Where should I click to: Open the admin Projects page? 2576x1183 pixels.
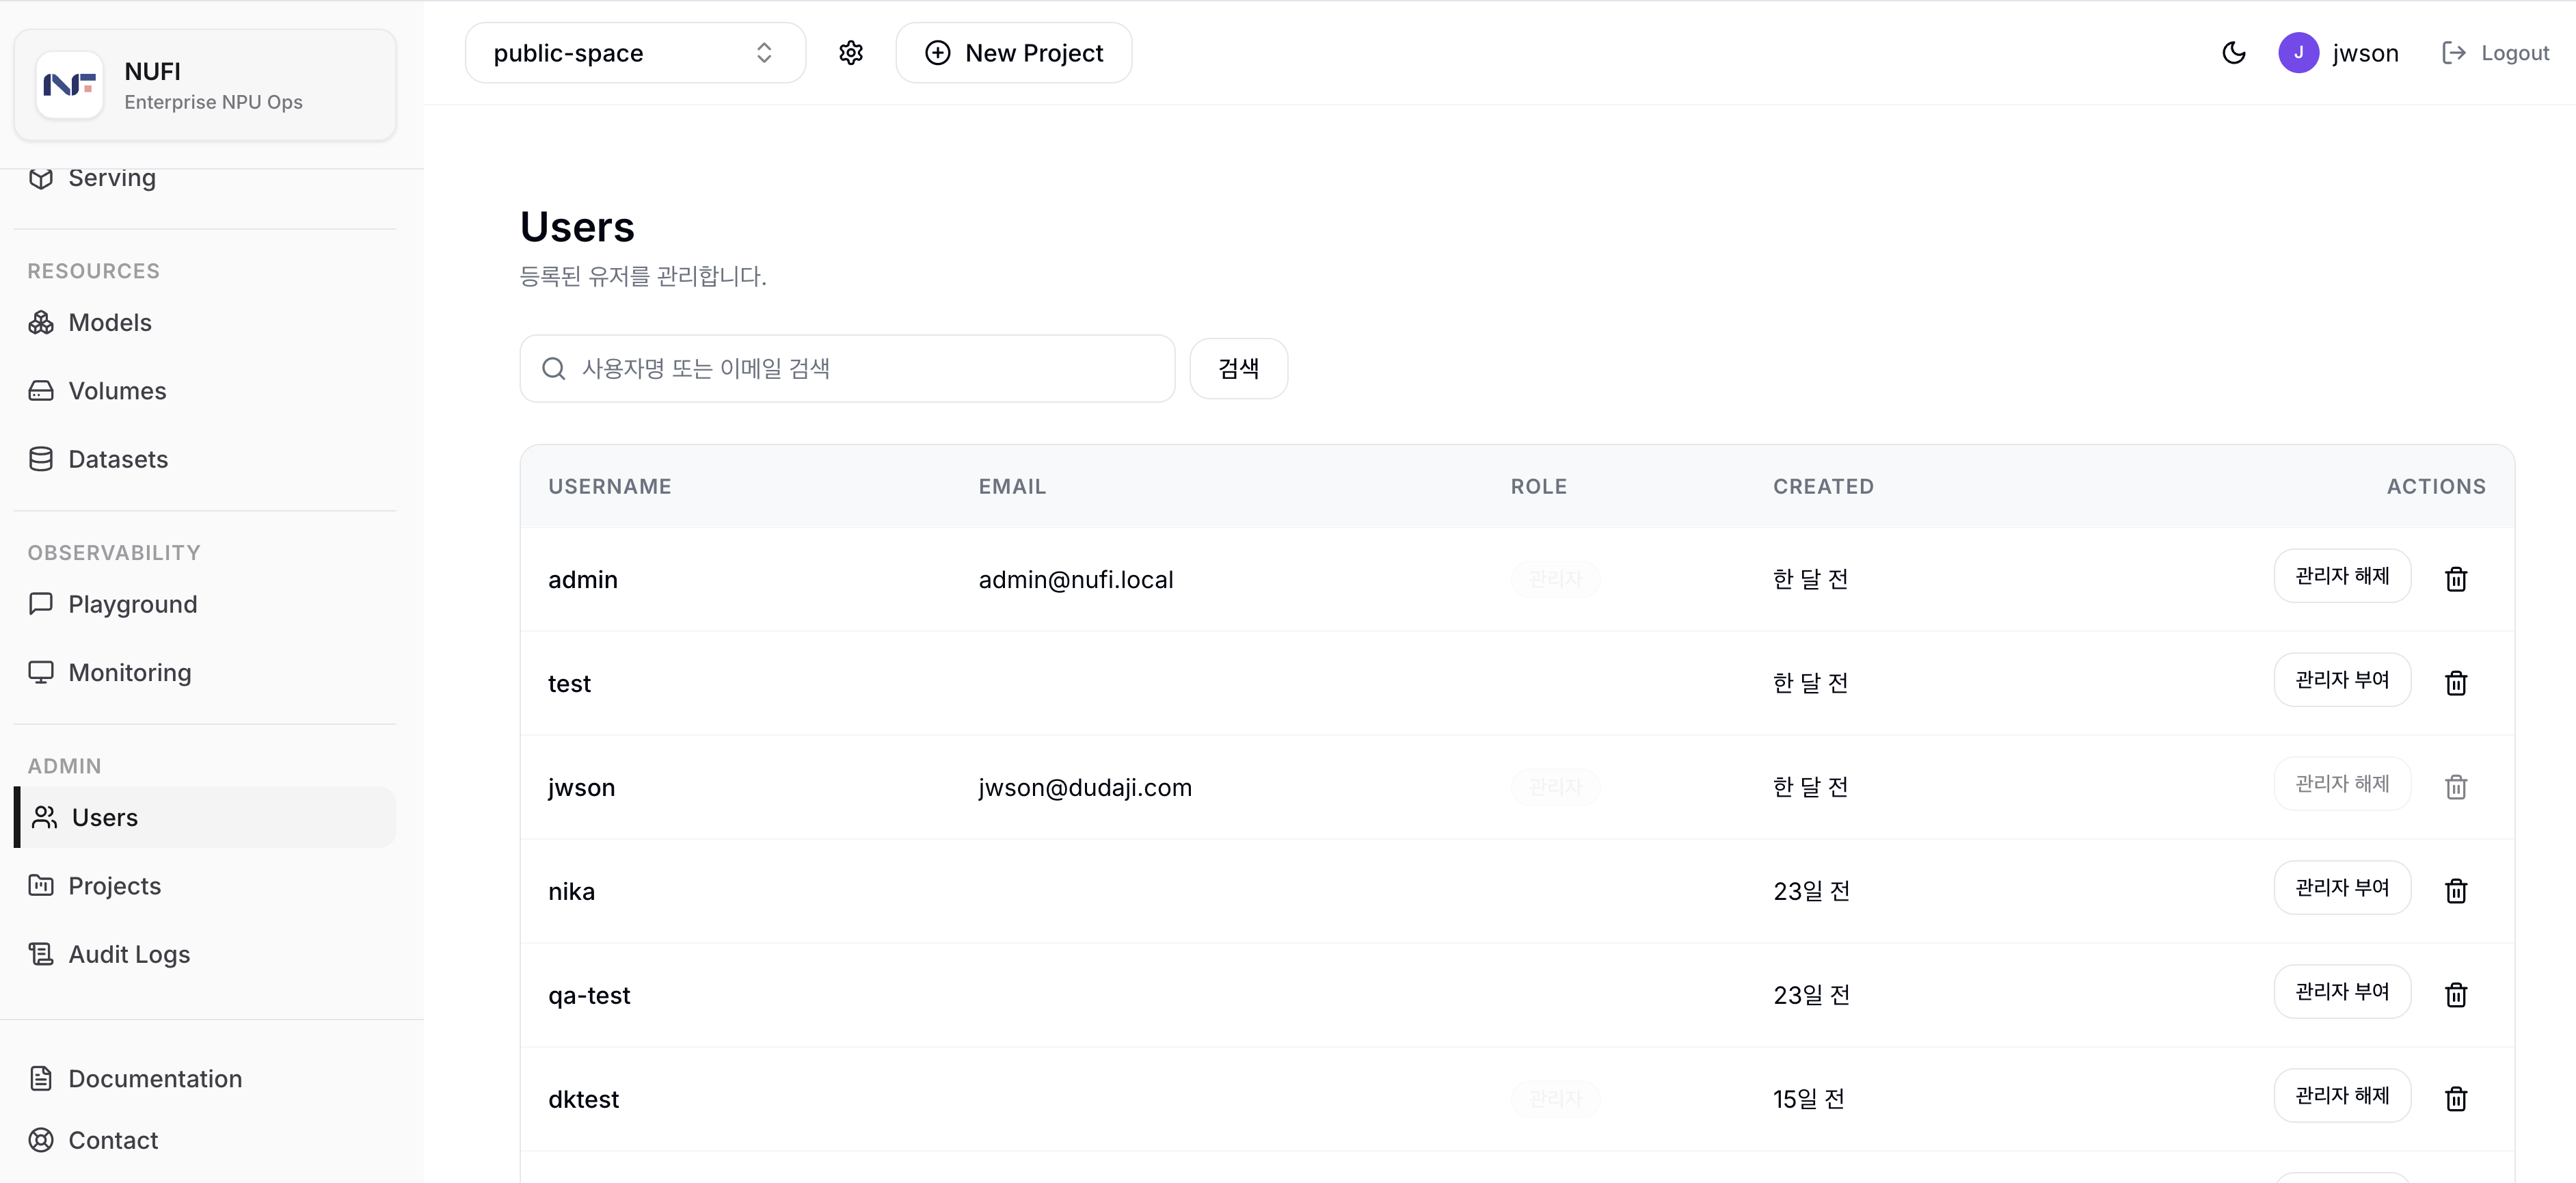(x=205, y=886)
